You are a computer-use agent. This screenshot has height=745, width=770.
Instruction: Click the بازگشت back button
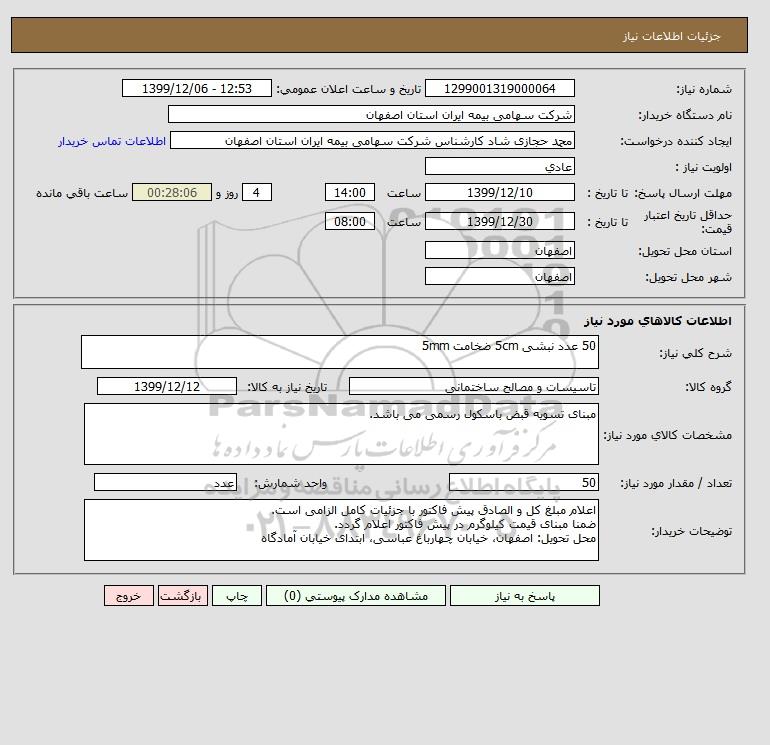click(183, 596)
